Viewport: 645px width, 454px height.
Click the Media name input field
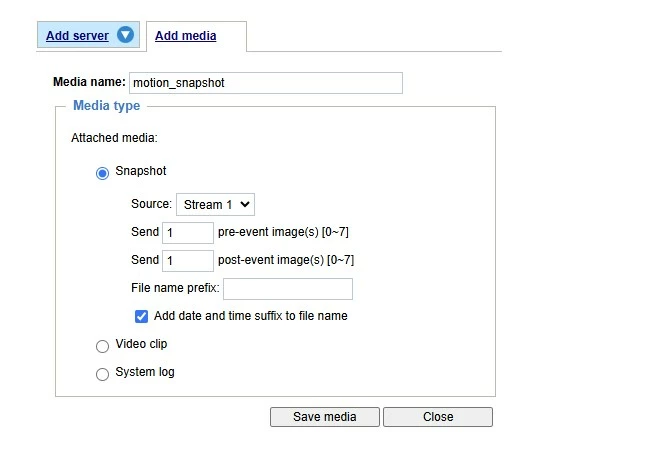click(x=266, y=83)
